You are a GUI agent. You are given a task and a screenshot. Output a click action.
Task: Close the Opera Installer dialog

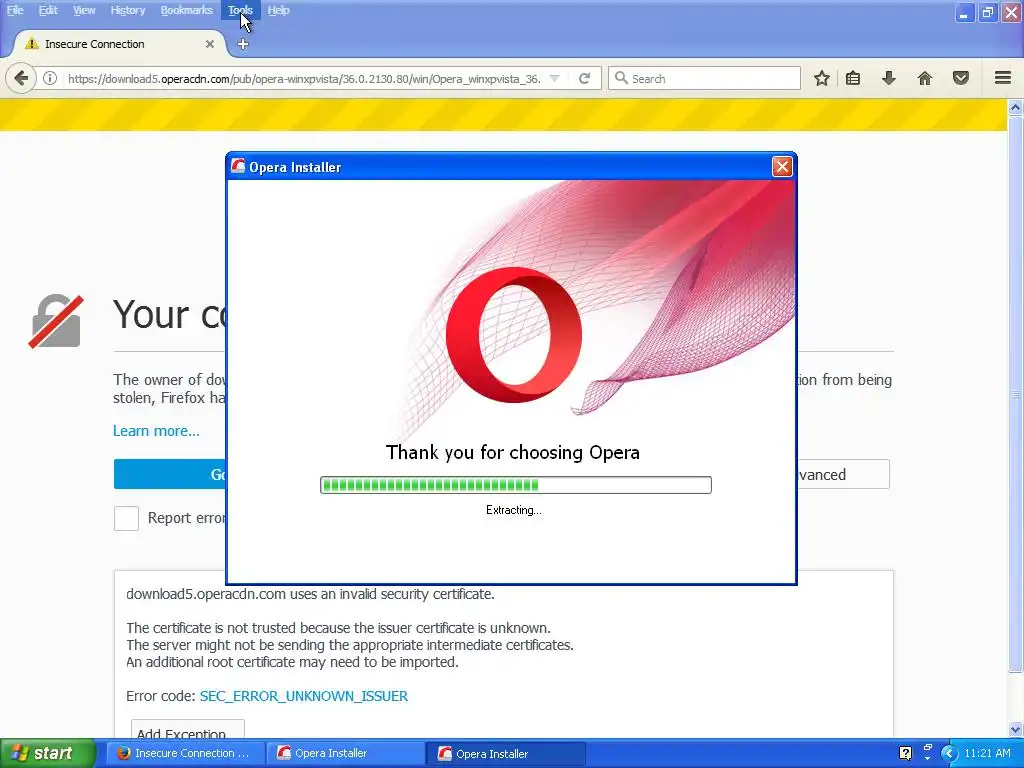point(782,167)
